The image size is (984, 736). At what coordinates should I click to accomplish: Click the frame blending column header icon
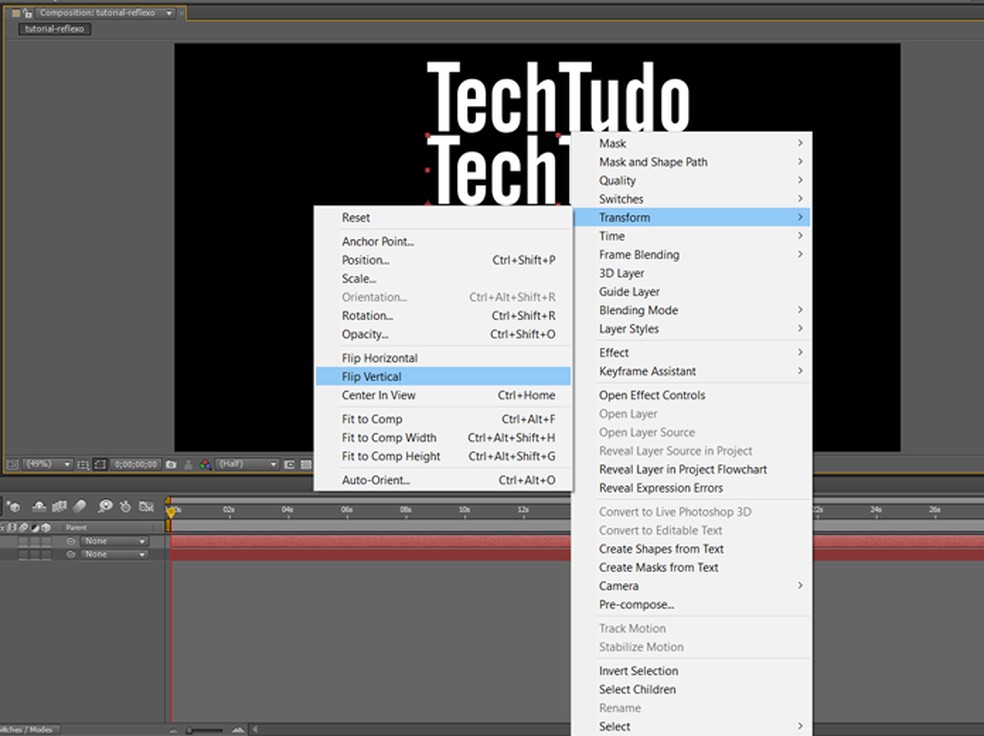pos(11,528)
